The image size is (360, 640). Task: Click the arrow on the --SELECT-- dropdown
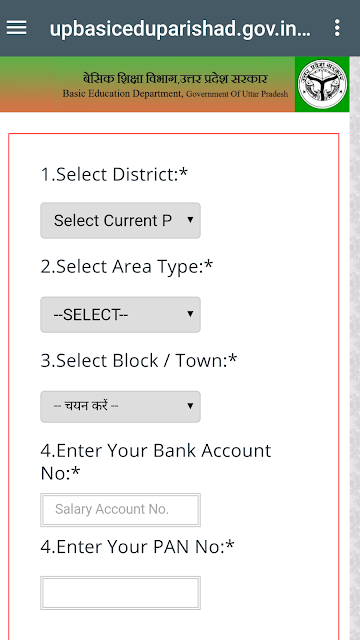[190, 314]
